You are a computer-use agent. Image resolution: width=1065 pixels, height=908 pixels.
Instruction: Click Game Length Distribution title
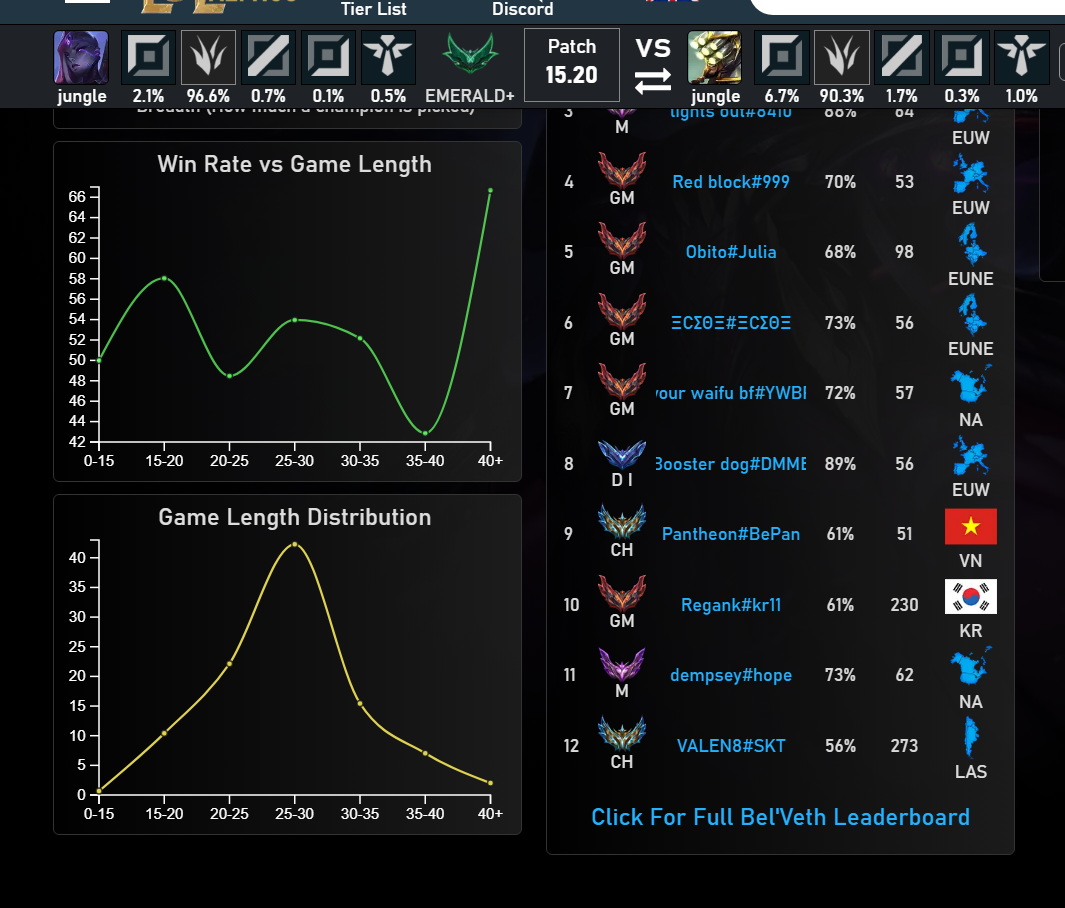point(294,517)
